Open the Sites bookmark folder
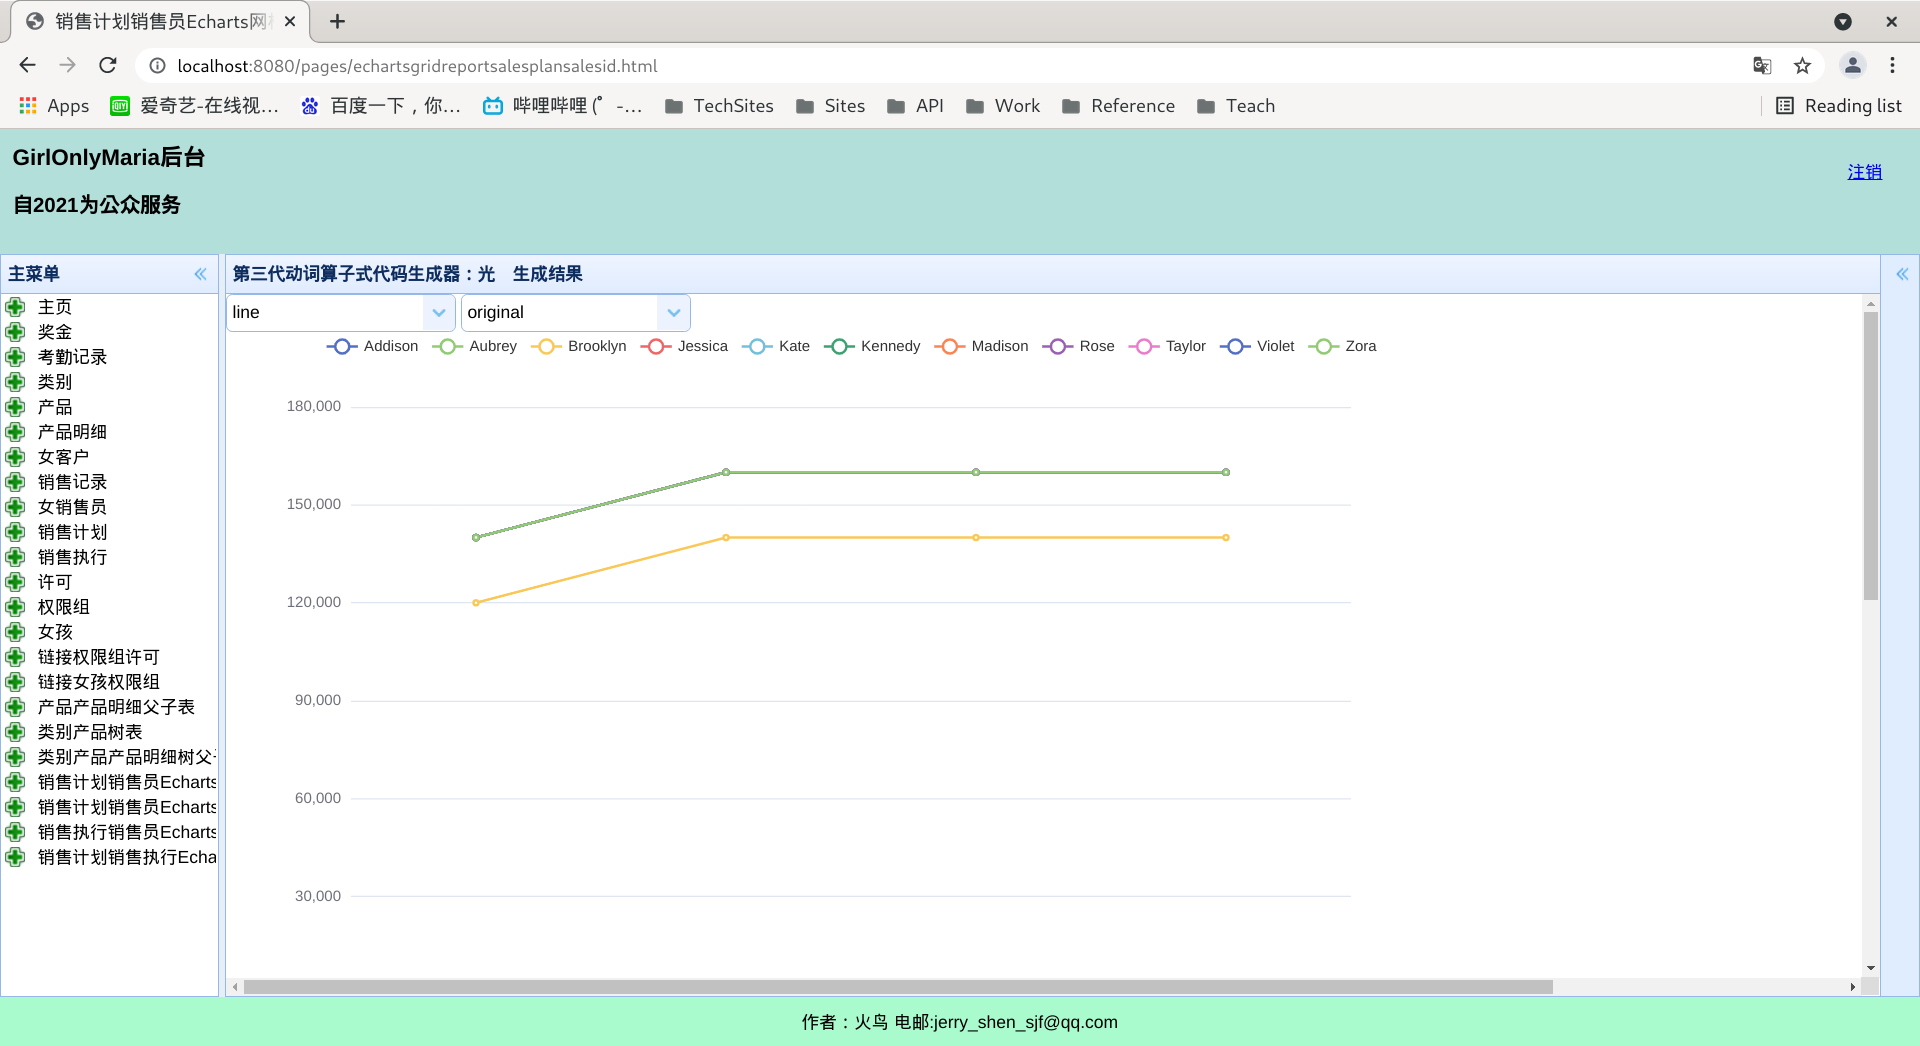 tap(830, 106)
